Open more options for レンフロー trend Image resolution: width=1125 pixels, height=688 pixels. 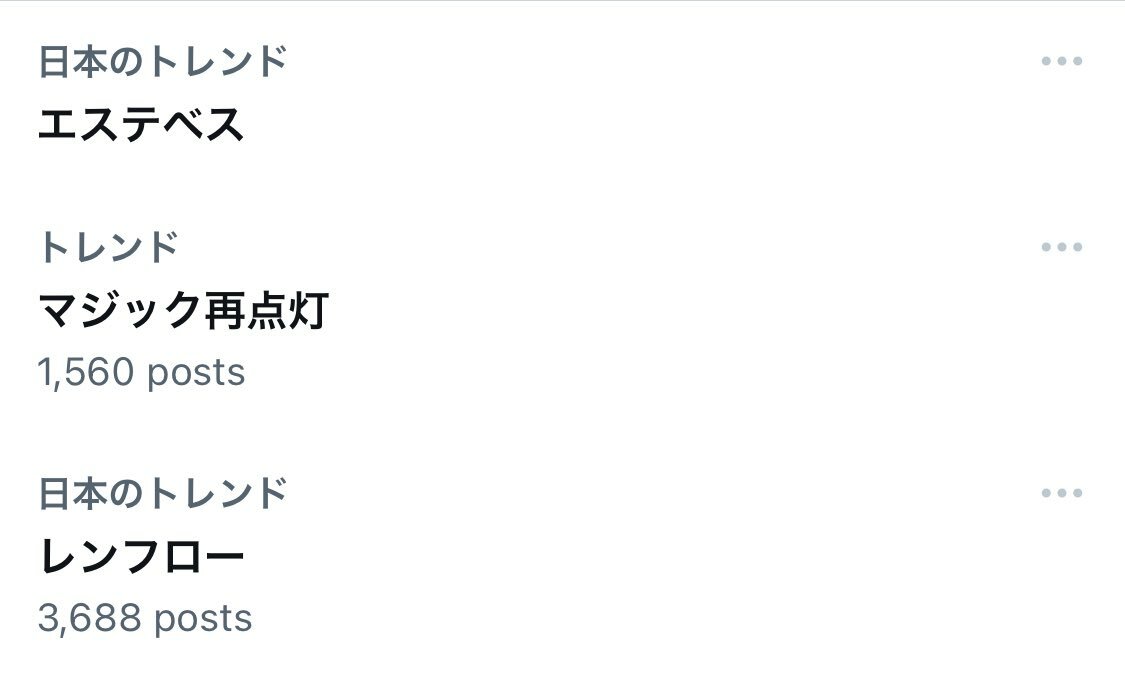[1061, 493]
